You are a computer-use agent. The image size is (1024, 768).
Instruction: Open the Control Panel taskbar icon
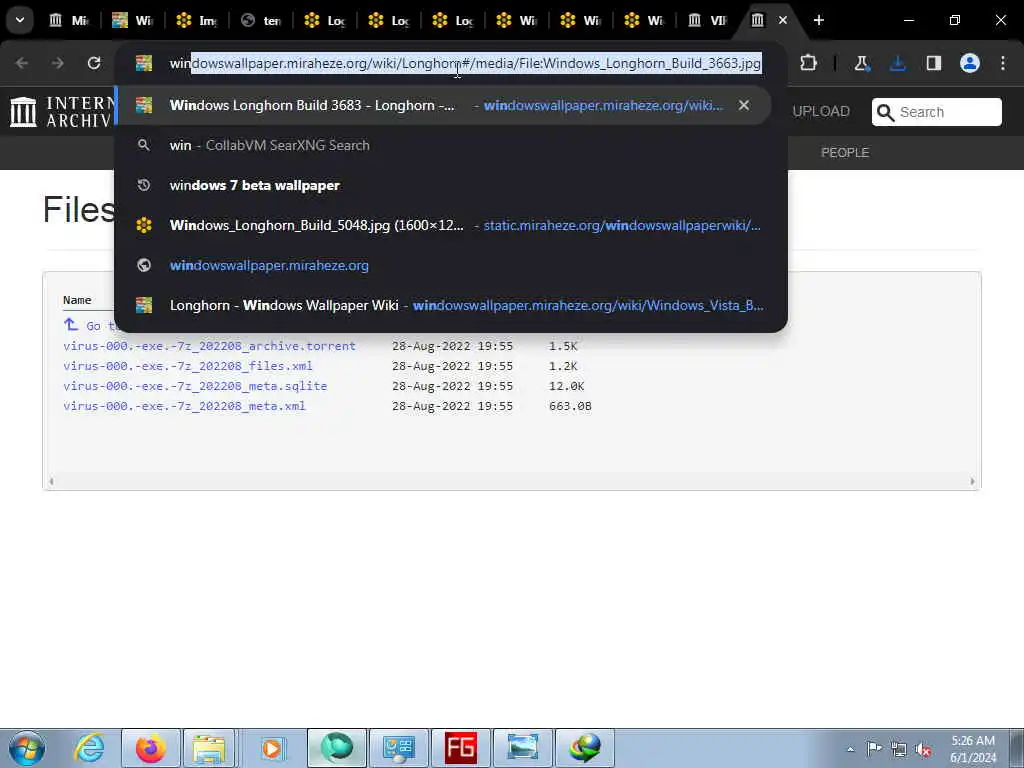[x=398, y=748]
